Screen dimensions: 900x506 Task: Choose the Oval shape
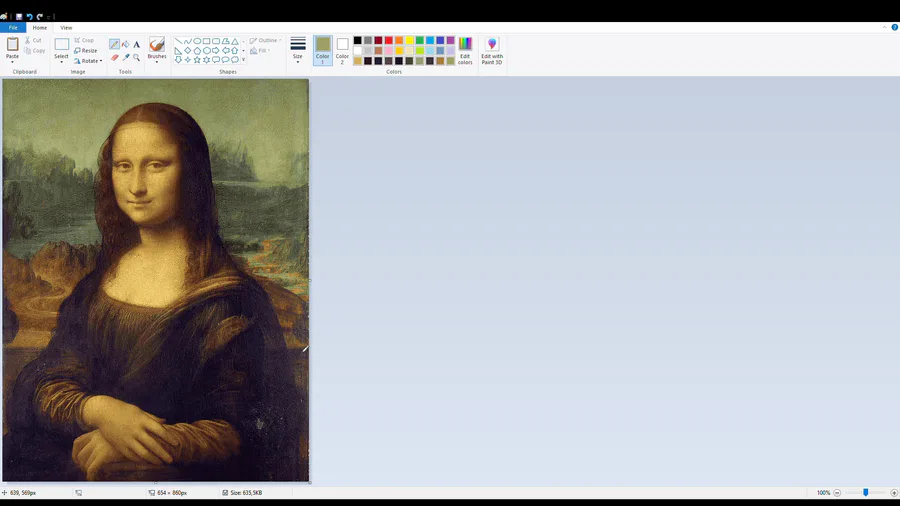(x=197, y=41)
